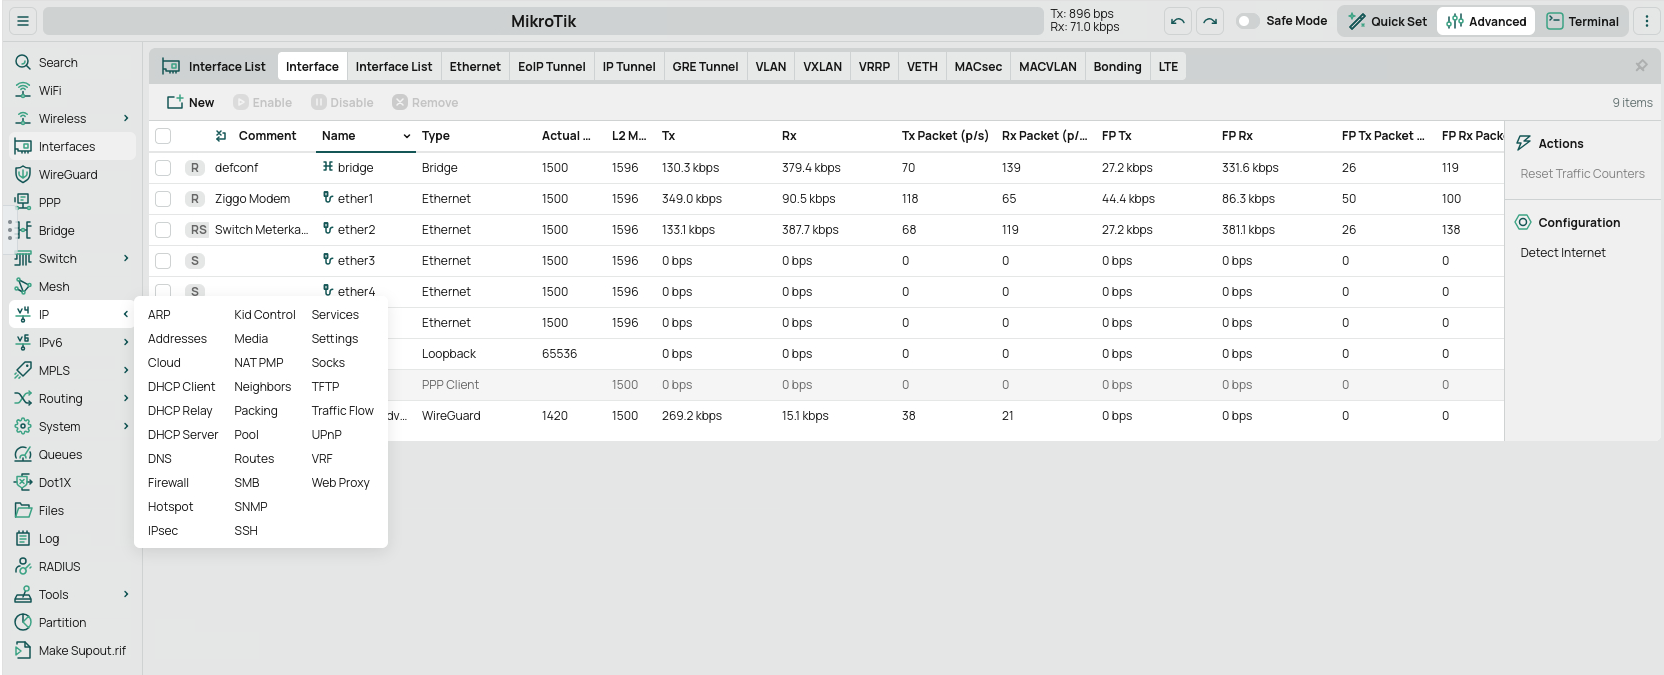Check the select-all checkbox in the table header
This screenshot has width=1664, height=675.
coord(163,136)
